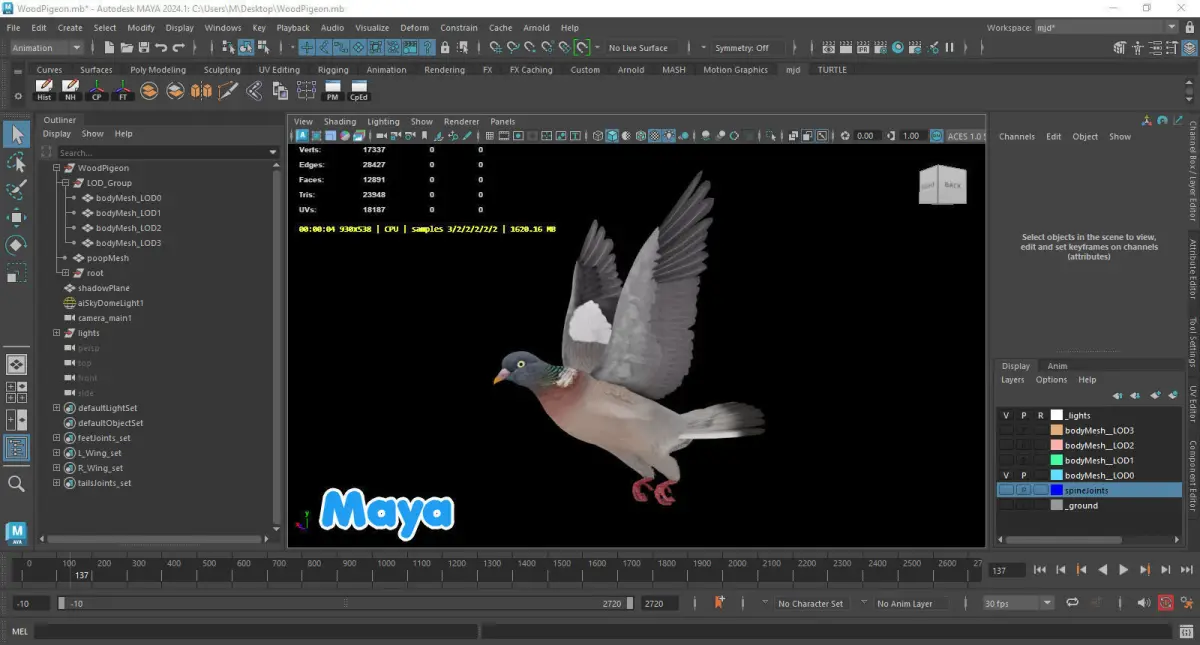
Task: Toggle visibility box of bodyMesh__LOD3 layer
Action: pyautogui.click(x=1005, y=430)
